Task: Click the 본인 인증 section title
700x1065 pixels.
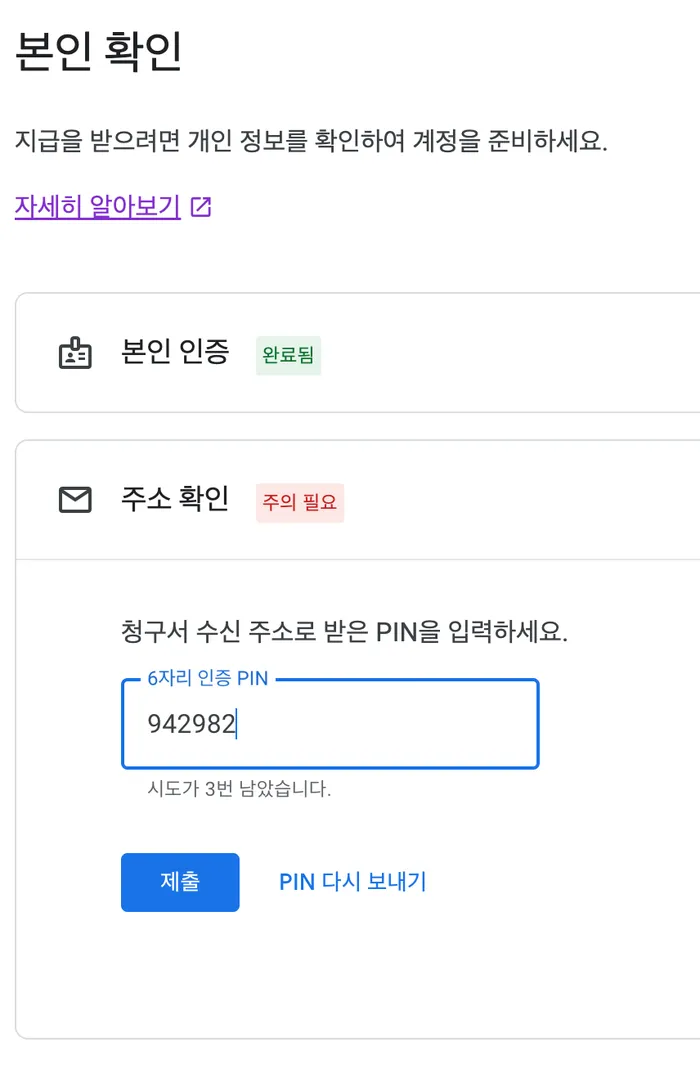Action: [175, 352]
